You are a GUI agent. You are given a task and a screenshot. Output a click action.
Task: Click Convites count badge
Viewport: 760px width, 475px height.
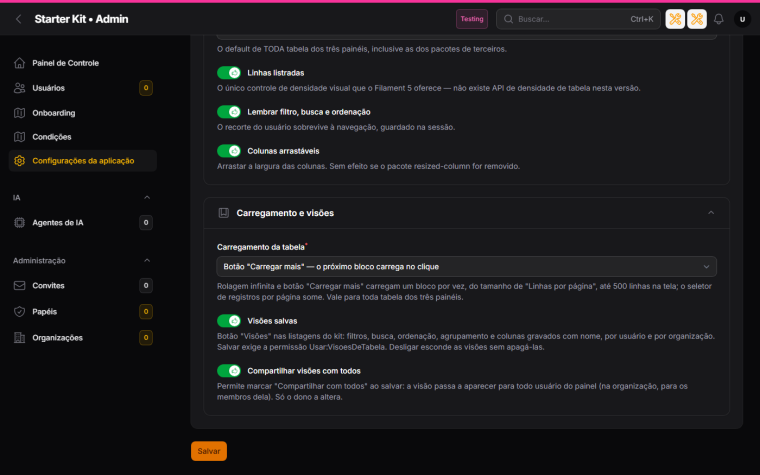pos(146,285)
